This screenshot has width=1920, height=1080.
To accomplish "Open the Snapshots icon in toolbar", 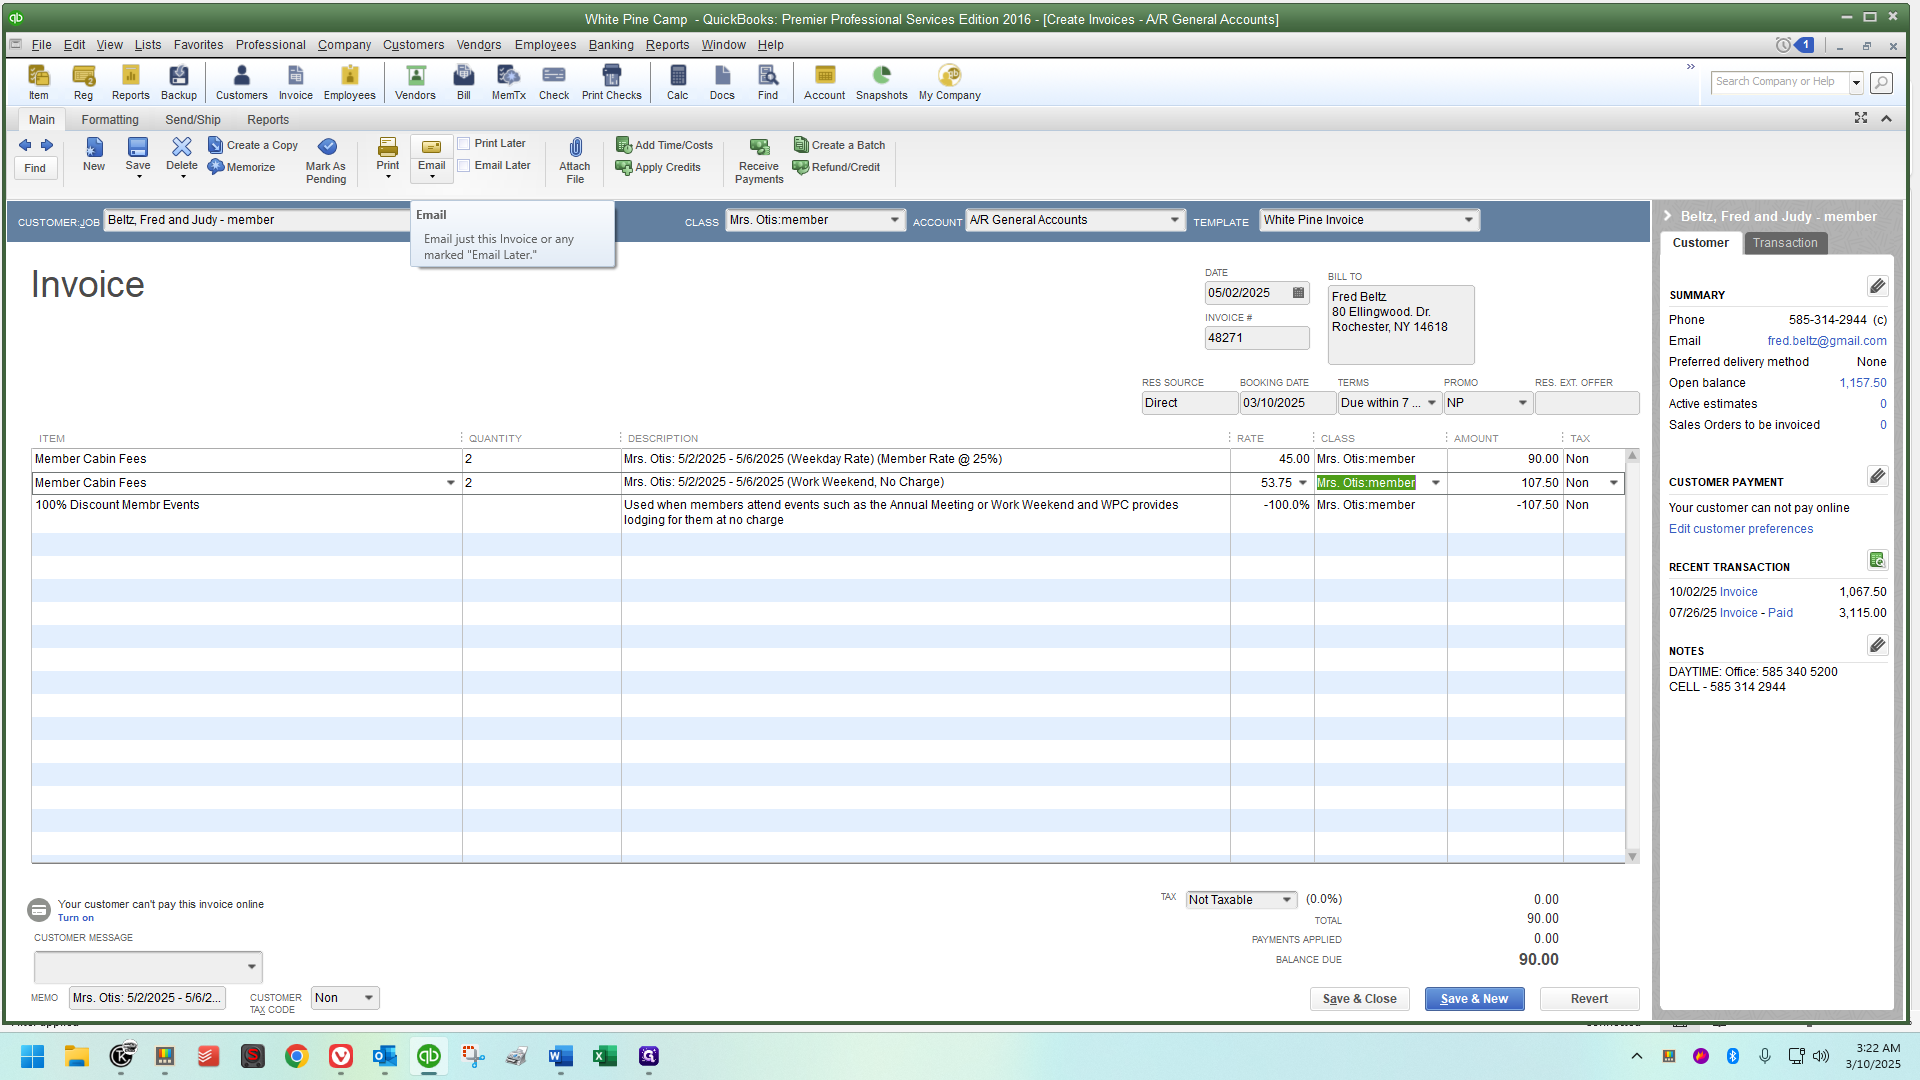I will pyautogui.click(x=881, y=77).
